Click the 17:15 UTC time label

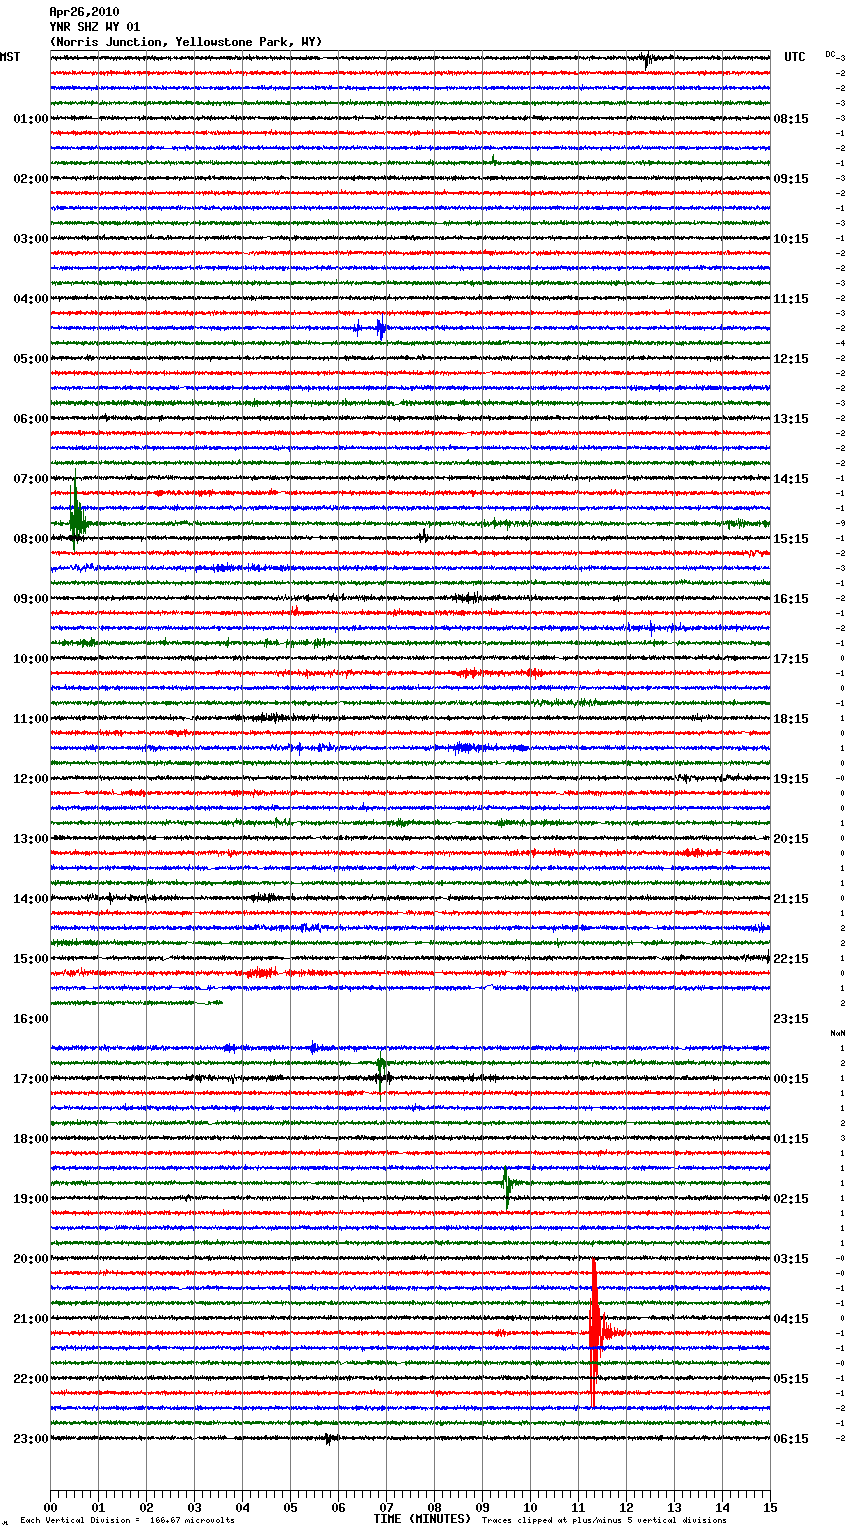click(x=791, y=659)
